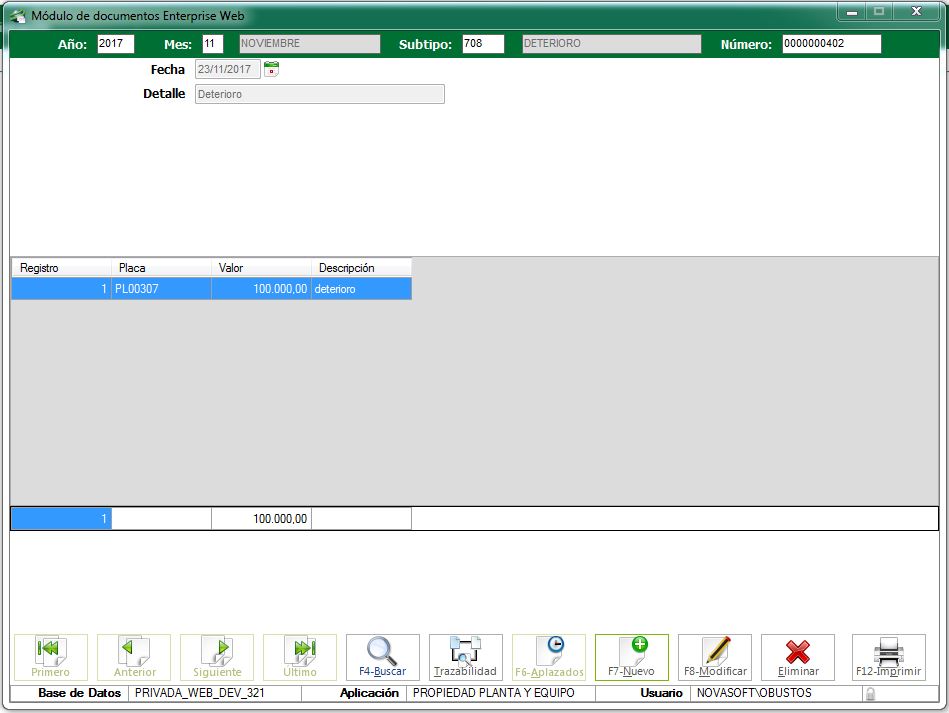Delete document with Eliminar button
The image size is (949, 713).
coord(798,657)
